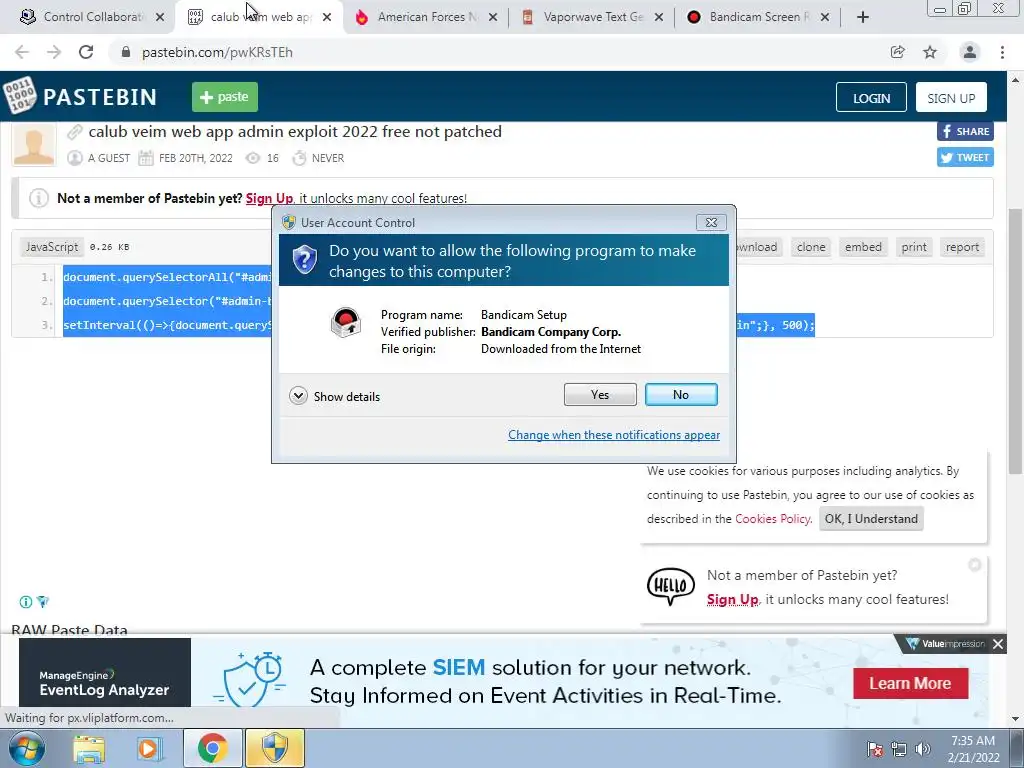Open a new browser tab

point(863,17)
